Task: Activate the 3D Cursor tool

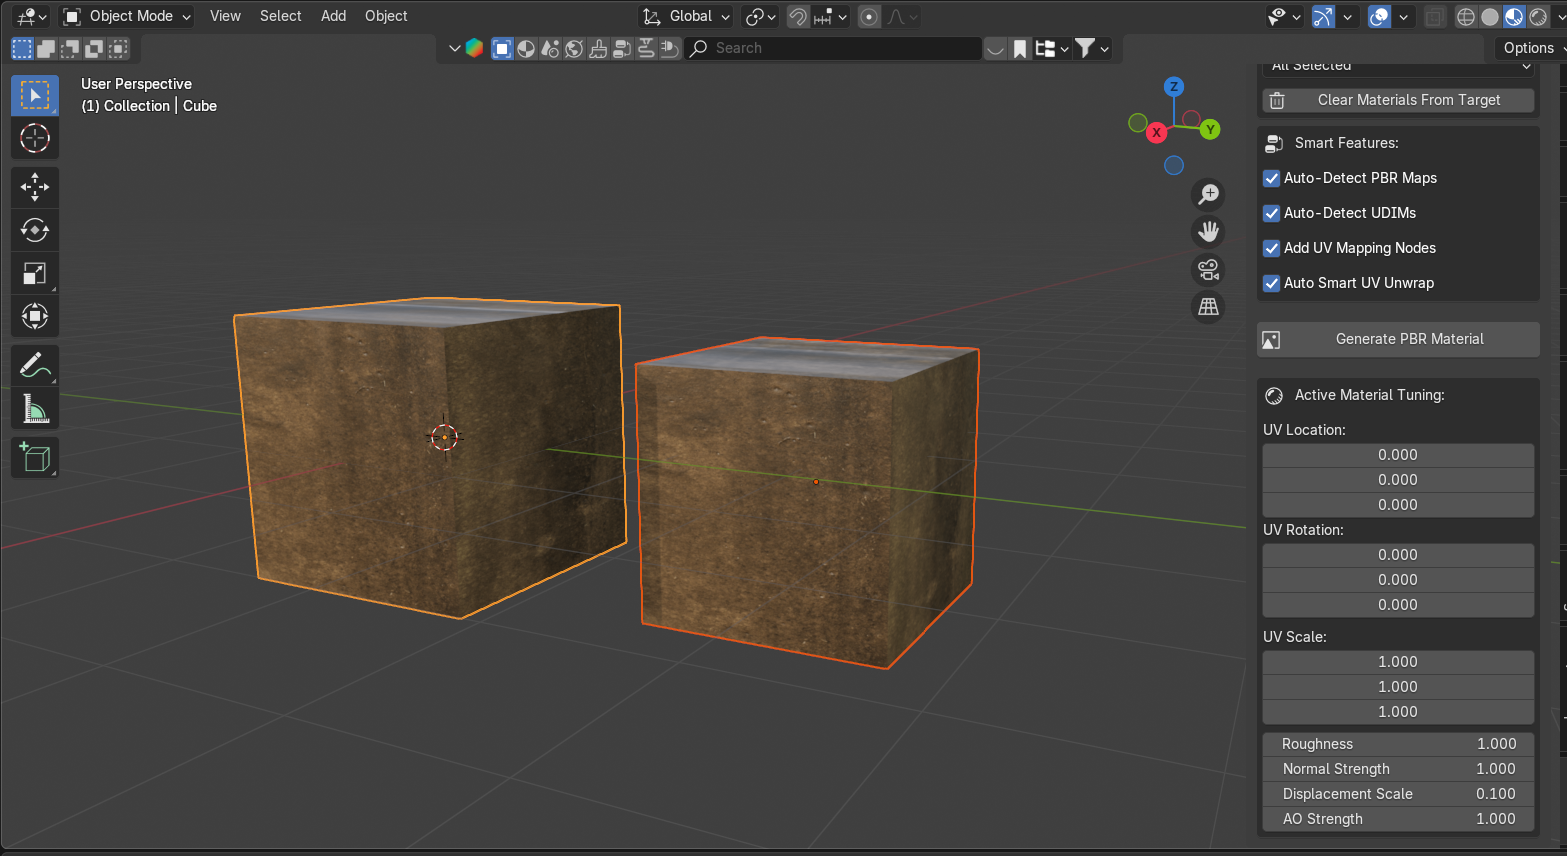Action: (x=35, y=138)
